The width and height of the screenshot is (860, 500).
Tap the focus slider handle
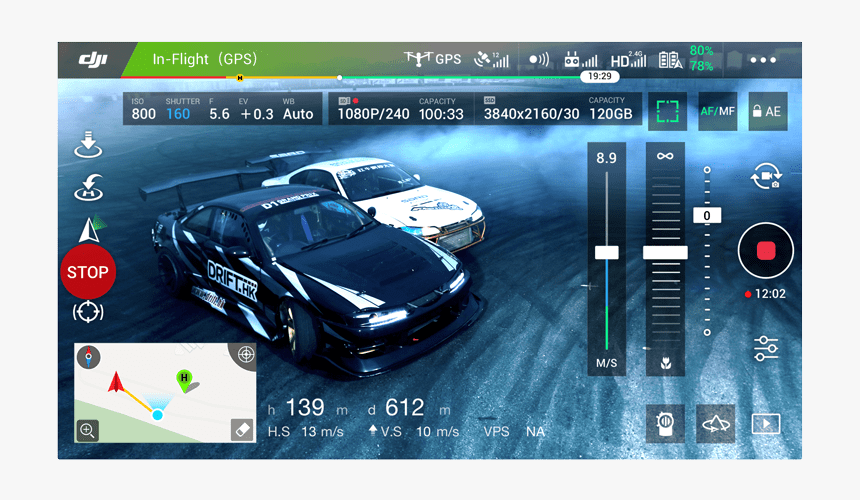pos(665,253)
